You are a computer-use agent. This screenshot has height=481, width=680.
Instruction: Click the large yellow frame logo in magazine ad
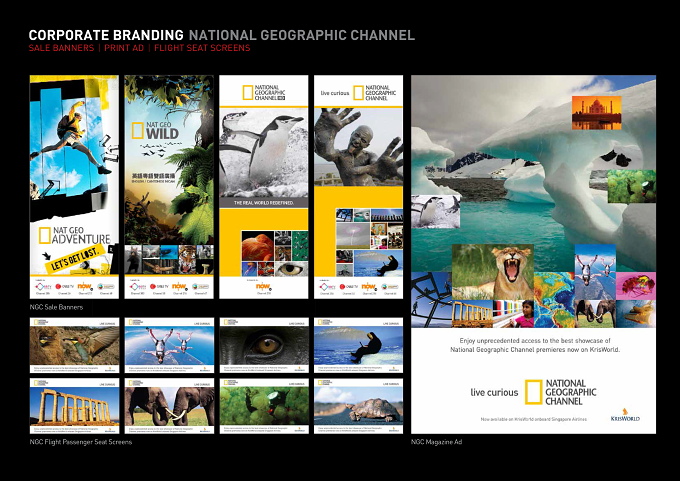pos(533,392)
